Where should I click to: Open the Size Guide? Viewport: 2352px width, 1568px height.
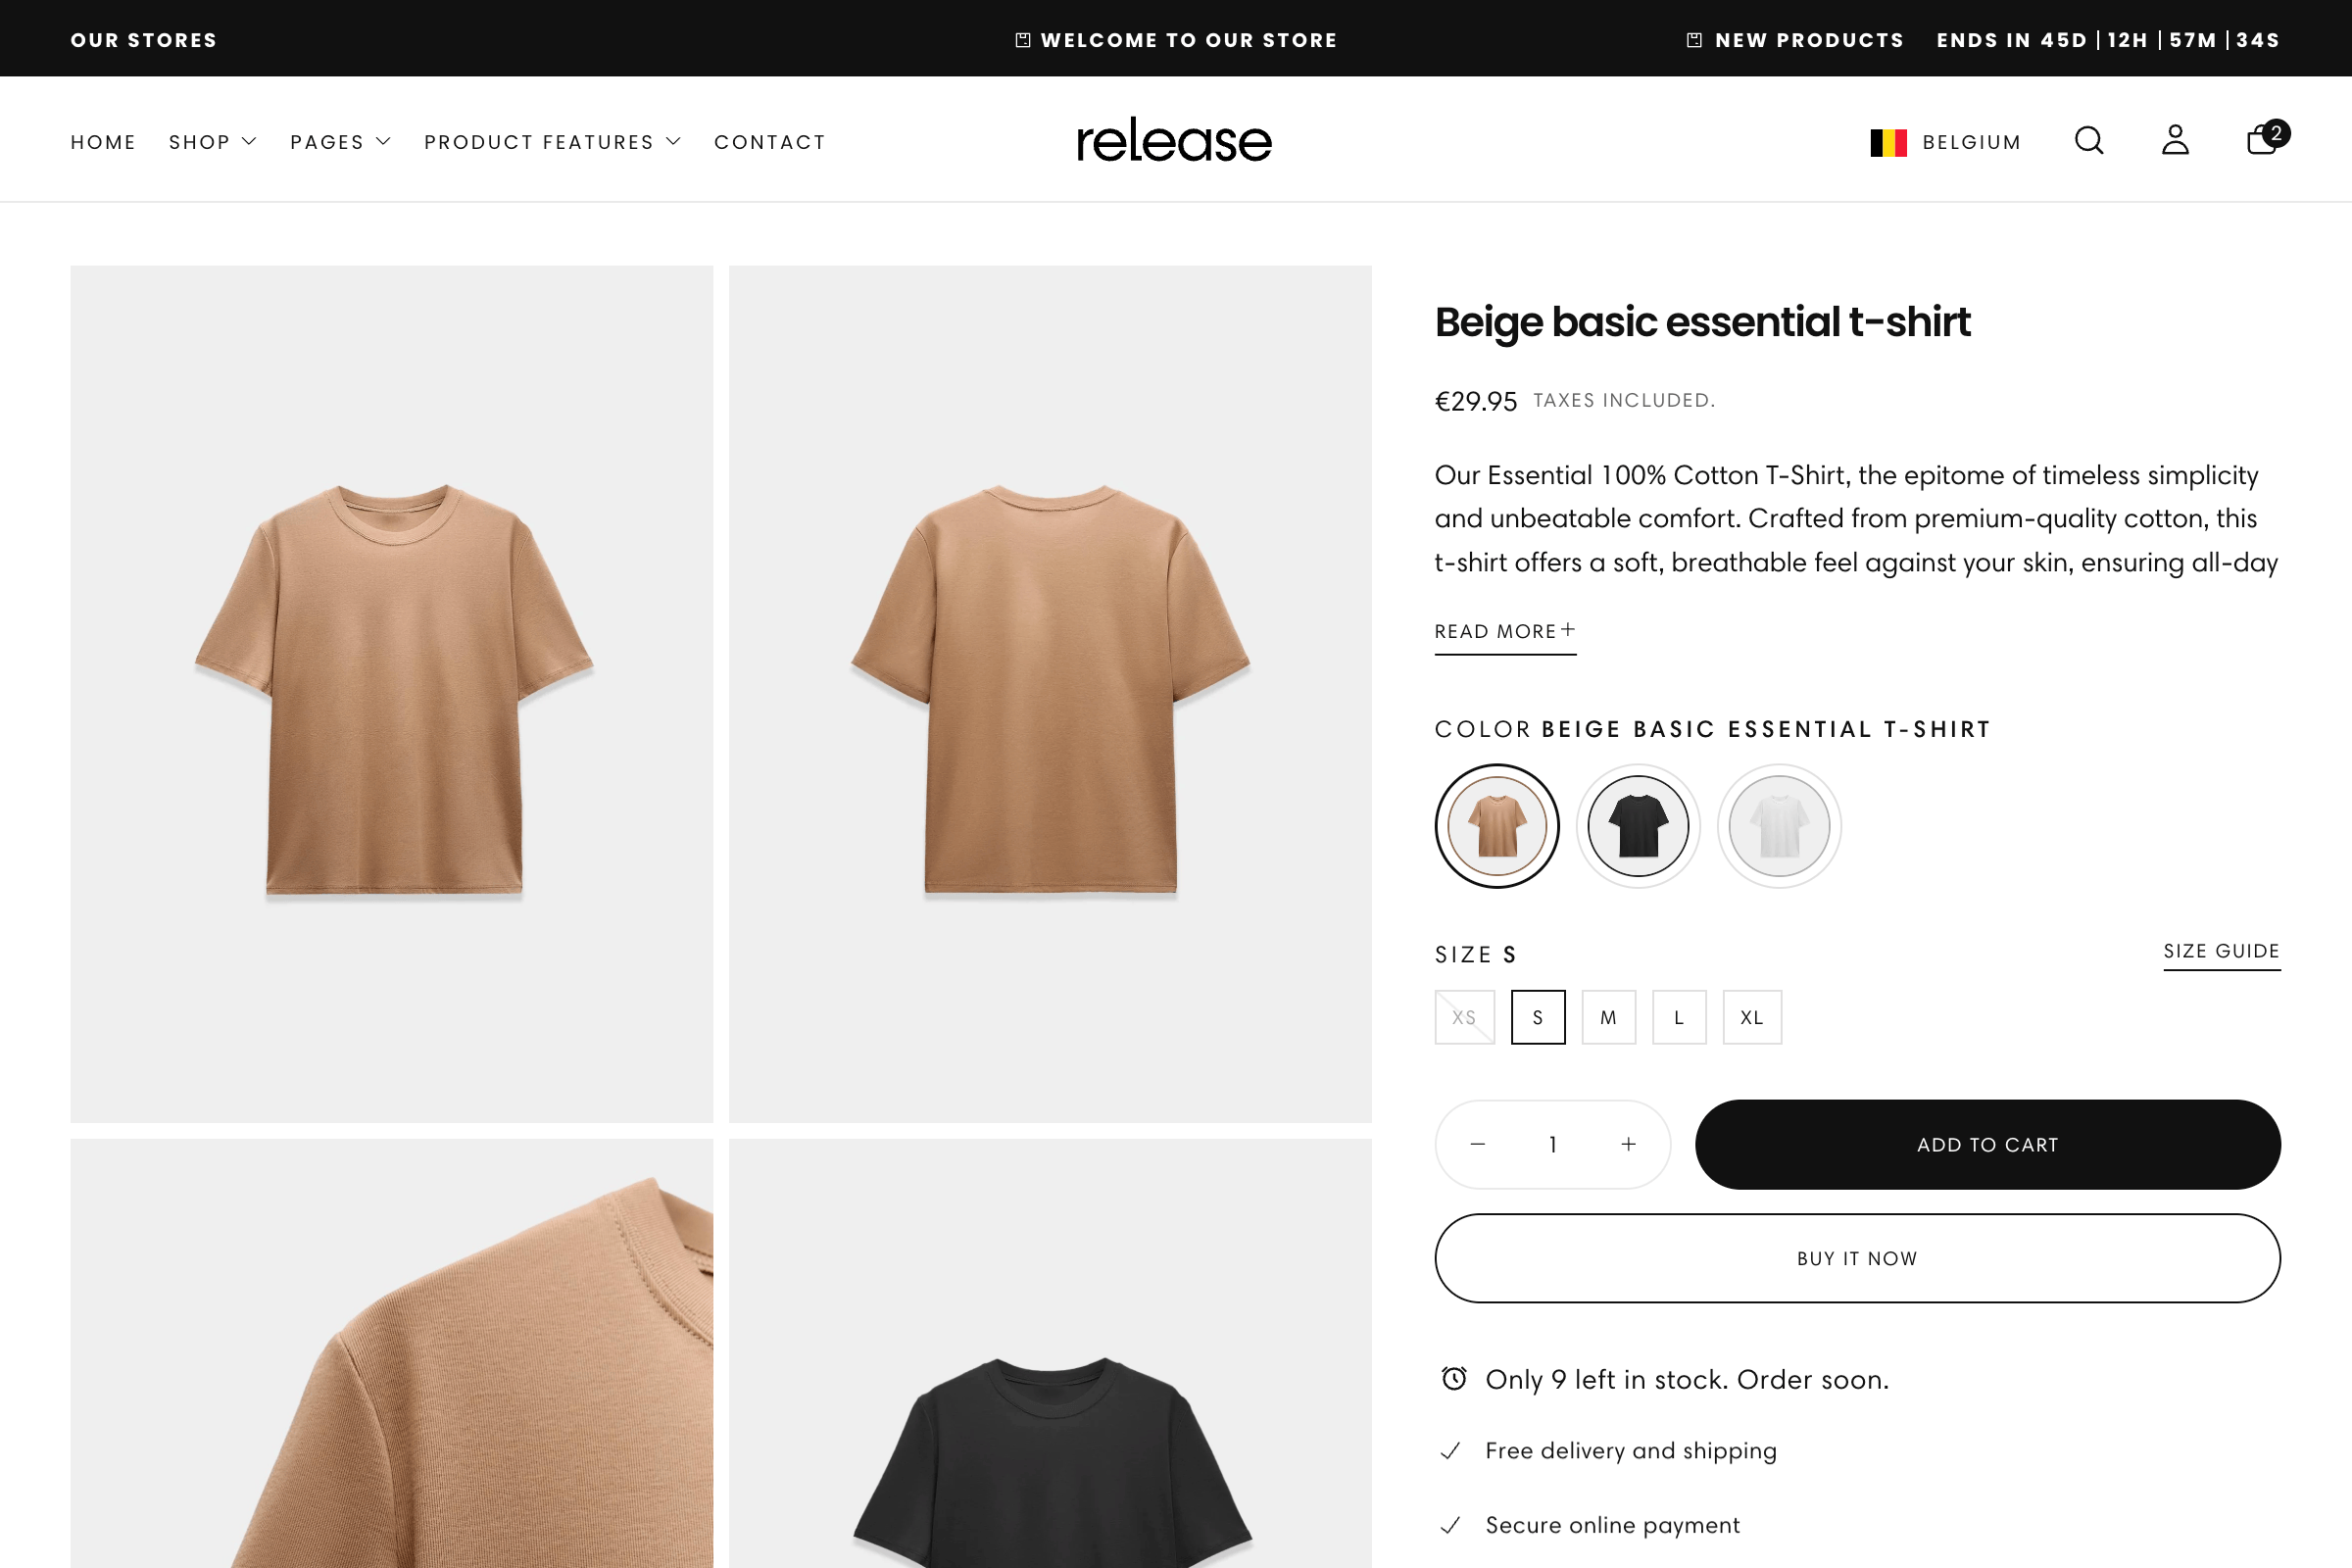(2222, 951)
